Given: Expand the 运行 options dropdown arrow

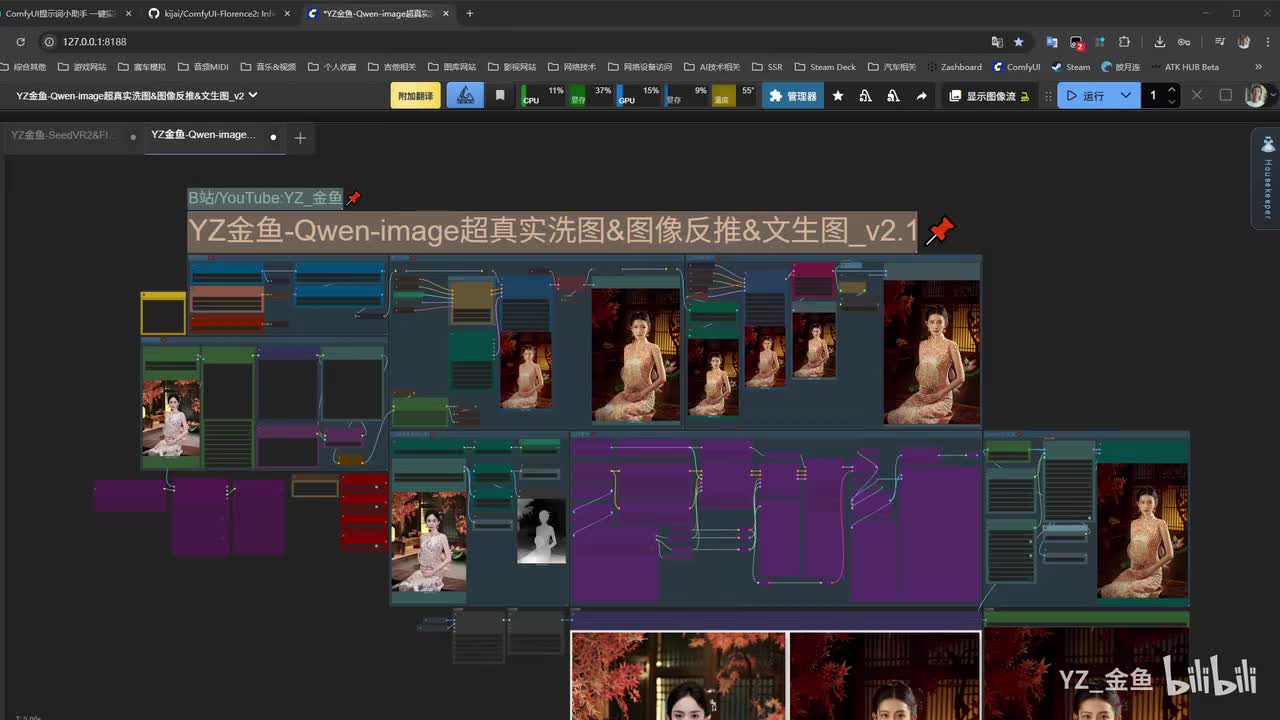Looking at the screenshot, I should click(1126, 95).
